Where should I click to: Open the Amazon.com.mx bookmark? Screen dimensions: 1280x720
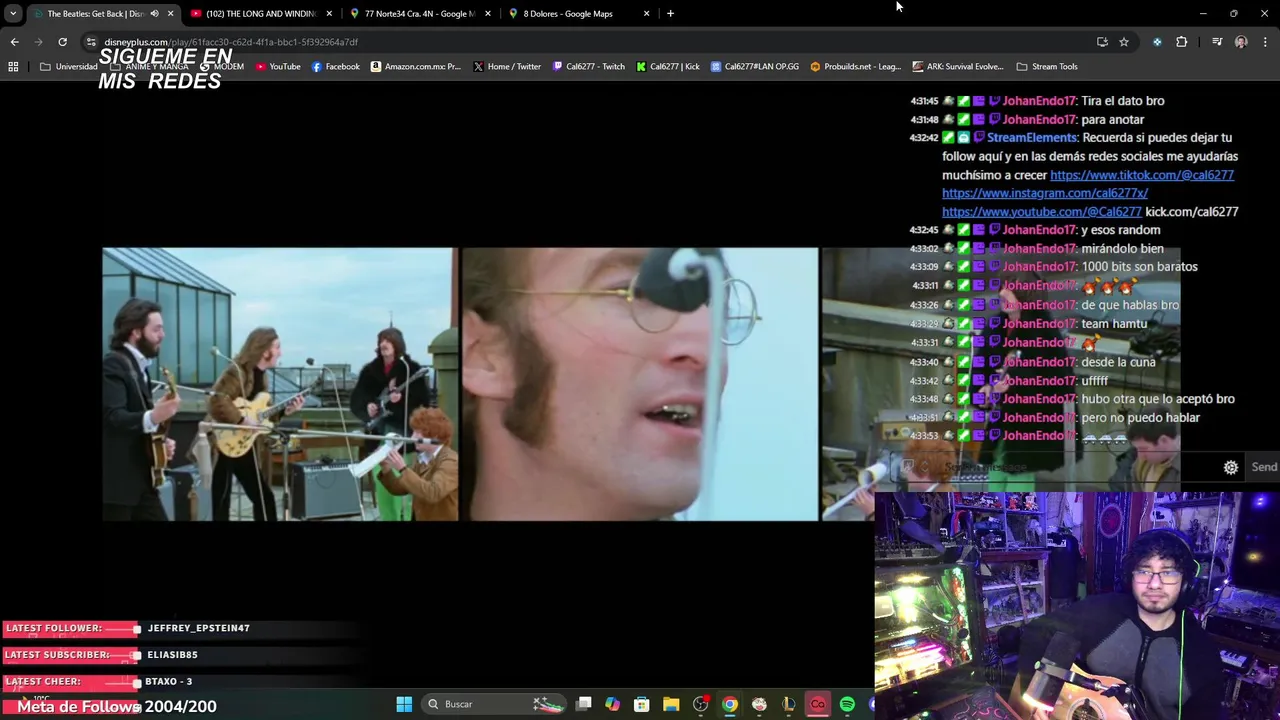click(416, 67)
